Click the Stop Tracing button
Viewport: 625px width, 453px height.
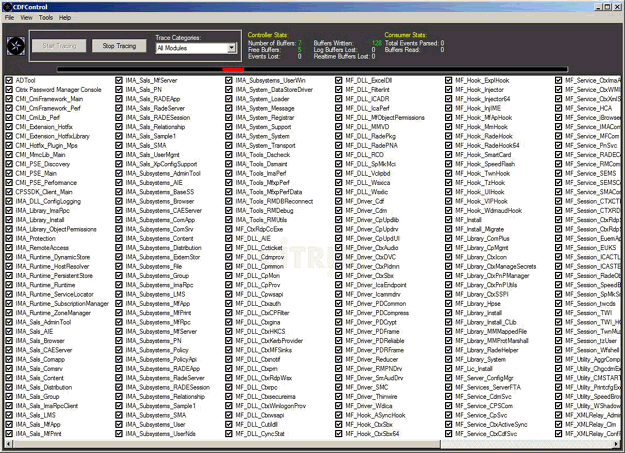click(x=119, y=46)
